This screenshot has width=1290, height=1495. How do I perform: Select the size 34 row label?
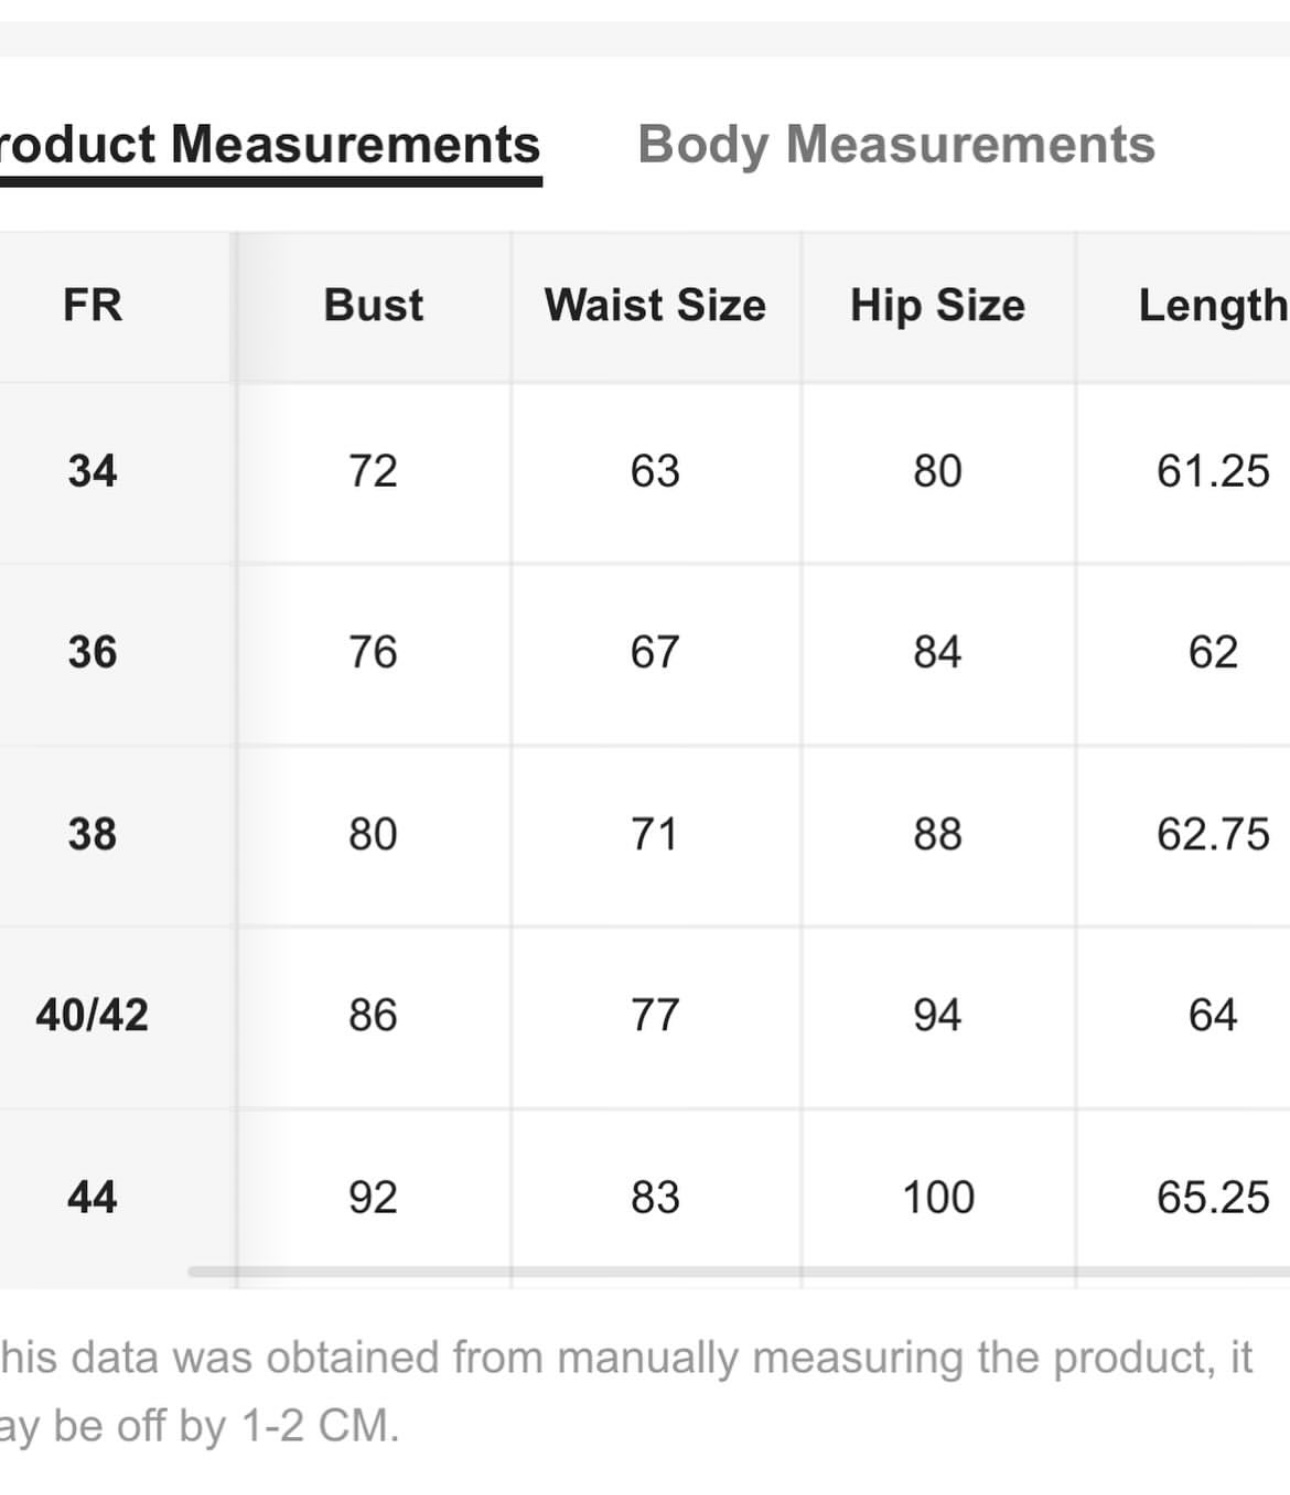pyautogui.click(x=92, y=471)
